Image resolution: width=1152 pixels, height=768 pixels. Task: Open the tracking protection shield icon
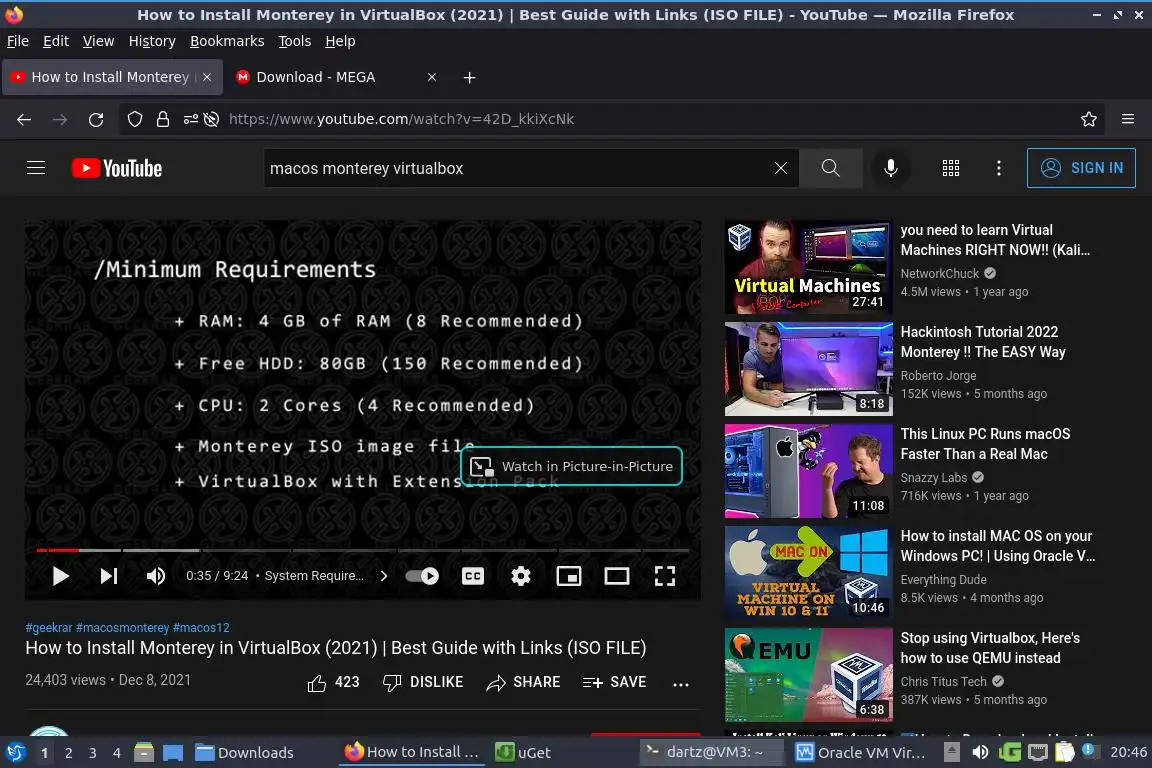tap(134, 119)
